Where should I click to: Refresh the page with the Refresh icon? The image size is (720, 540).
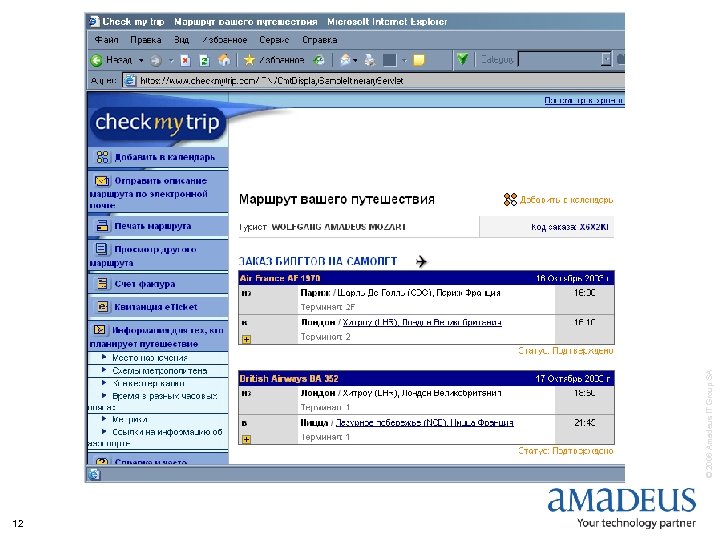pos(204,60)
